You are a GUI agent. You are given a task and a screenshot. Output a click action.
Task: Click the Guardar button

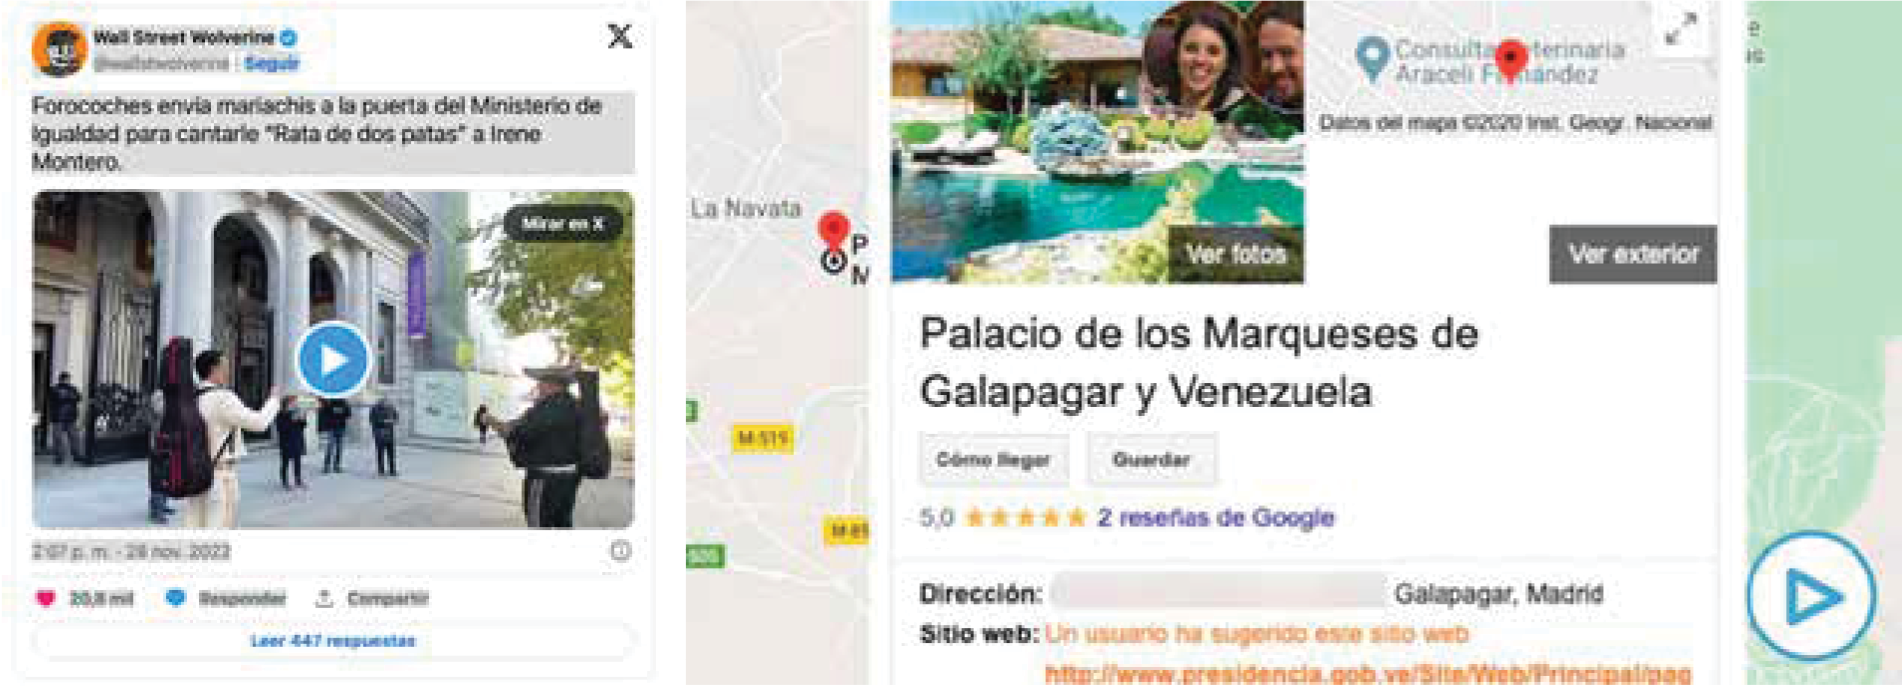click(x=1151, y=460)
